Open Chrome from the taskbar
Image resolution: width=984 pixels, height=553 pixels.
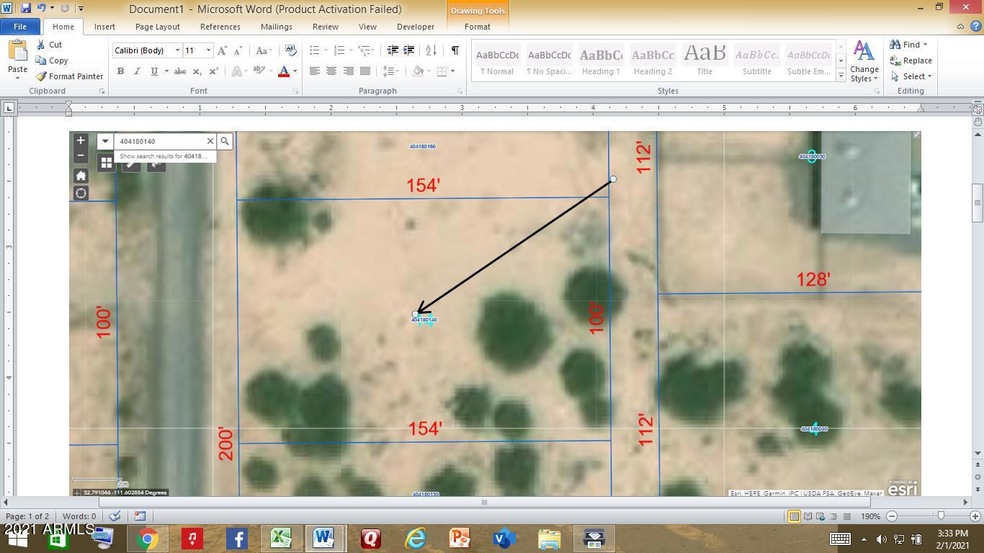(x=147, y=539)
